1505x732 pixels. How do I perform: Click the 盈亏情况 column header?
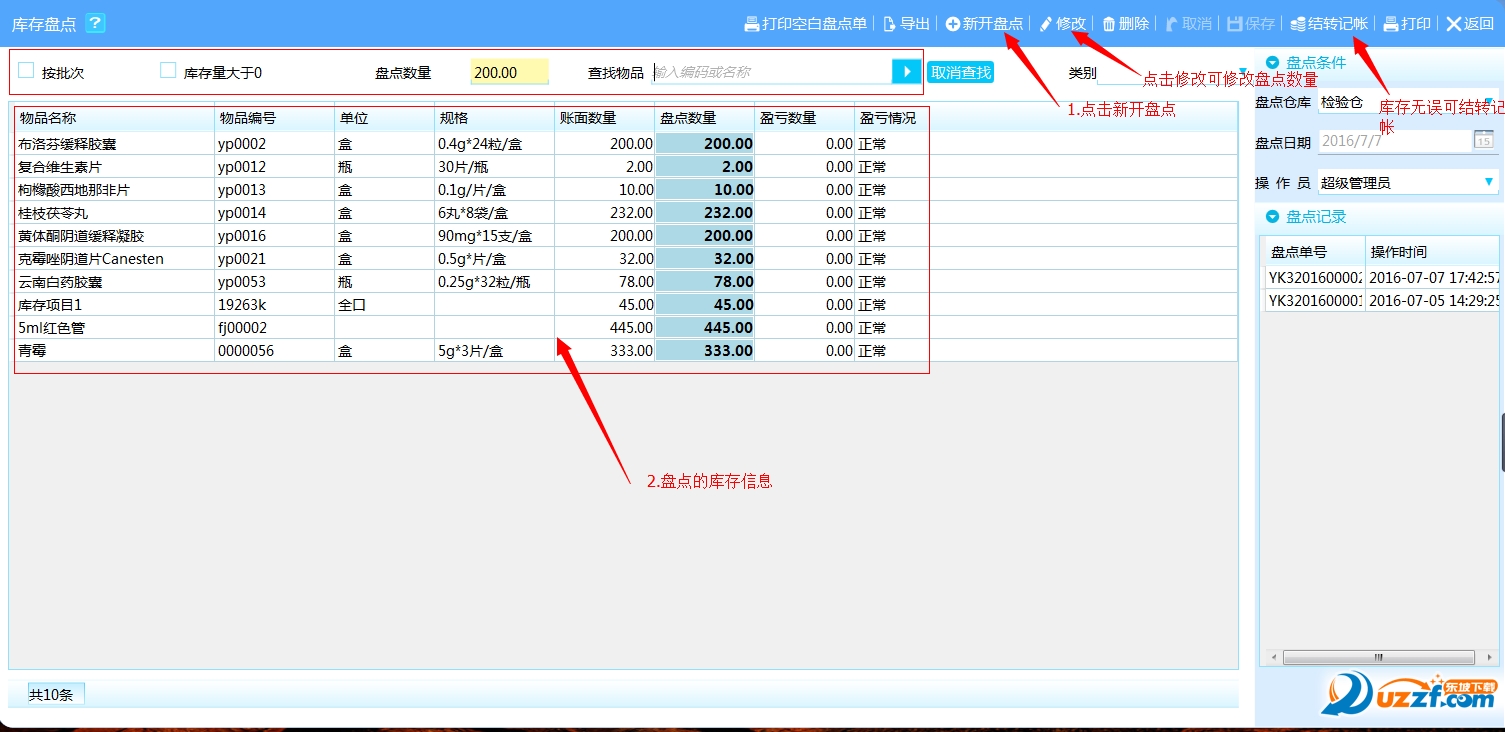coord(892,118)
